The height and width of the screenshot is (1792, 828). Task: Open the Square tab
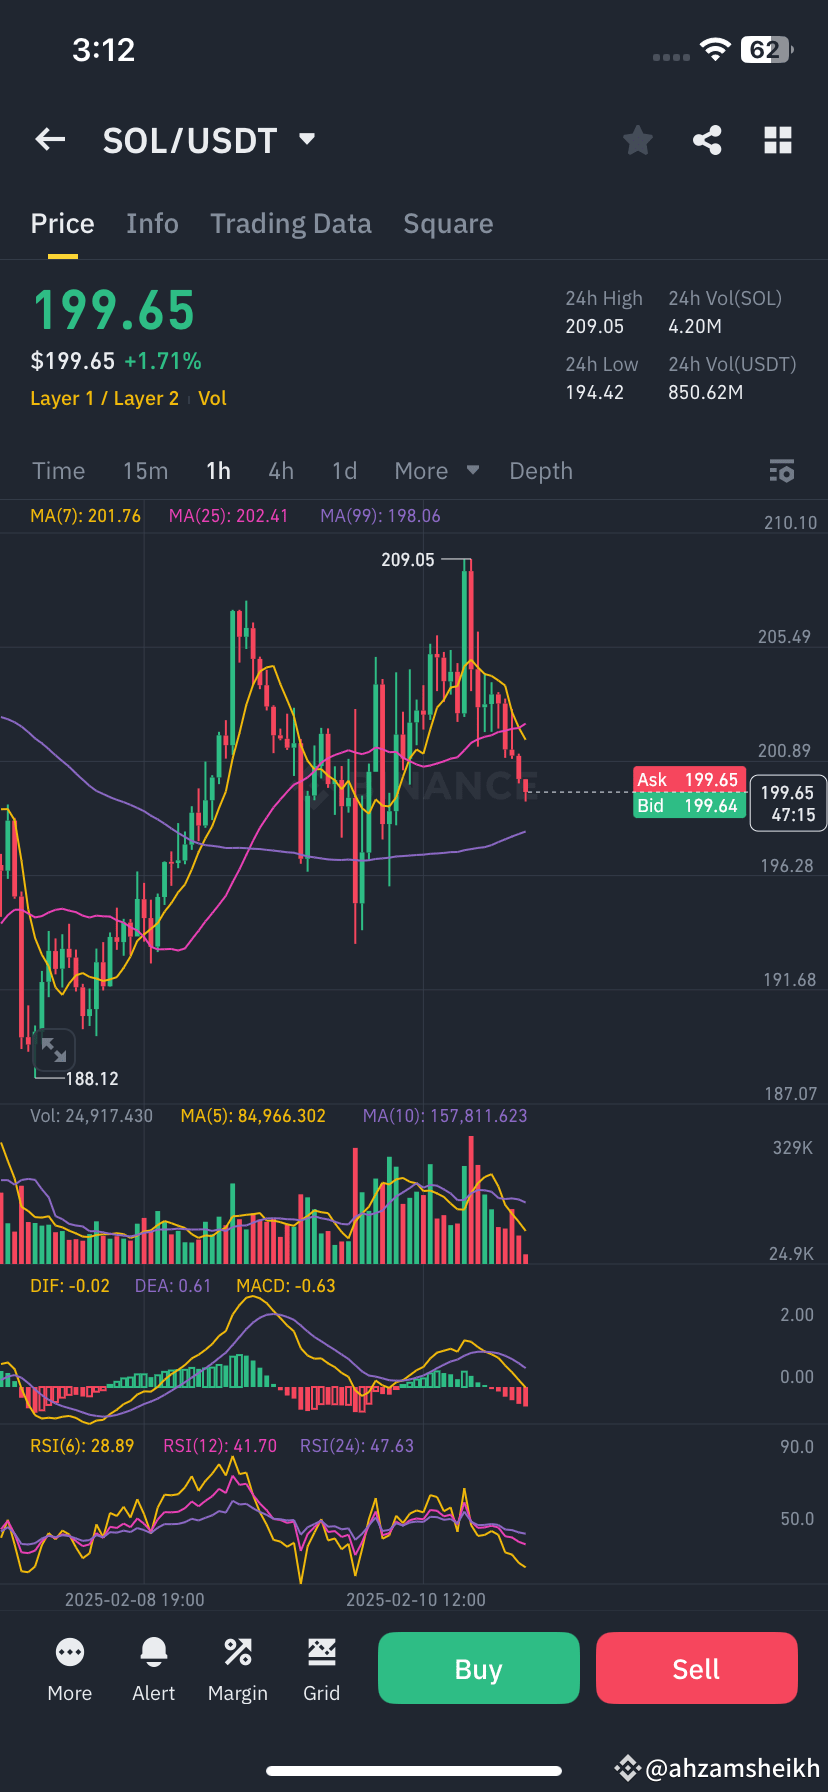[x=448, y=223]
